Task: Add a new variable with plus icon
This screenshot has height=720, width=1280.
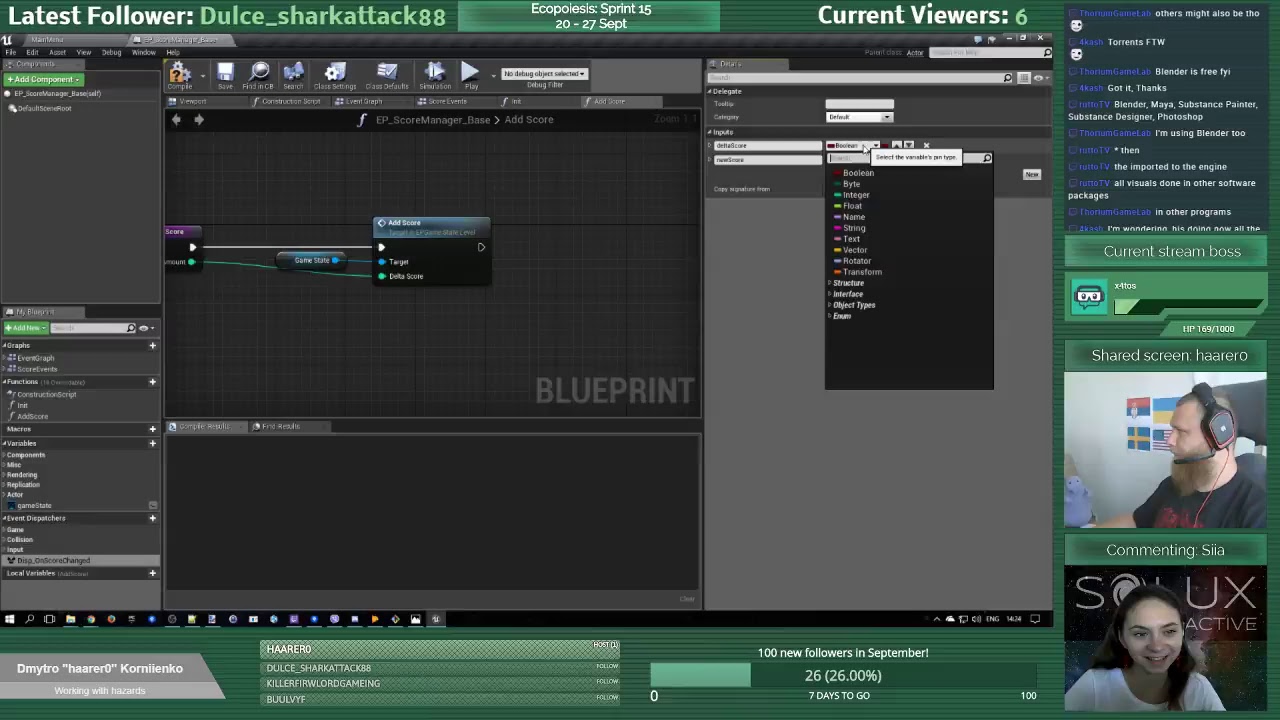Action: pyautogui.click(x=152, y=443)
